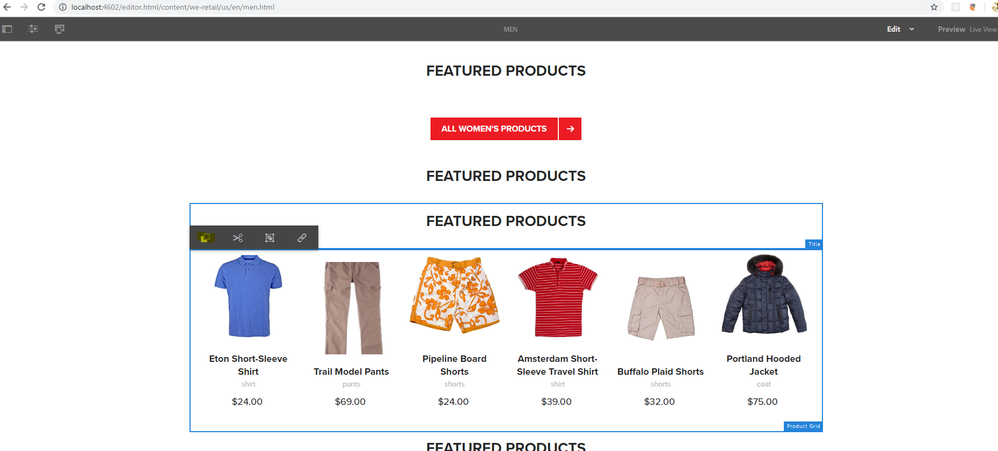Expand the Edit mode dropdown
The height and width of the screenshot is (451, 998).
911,29
